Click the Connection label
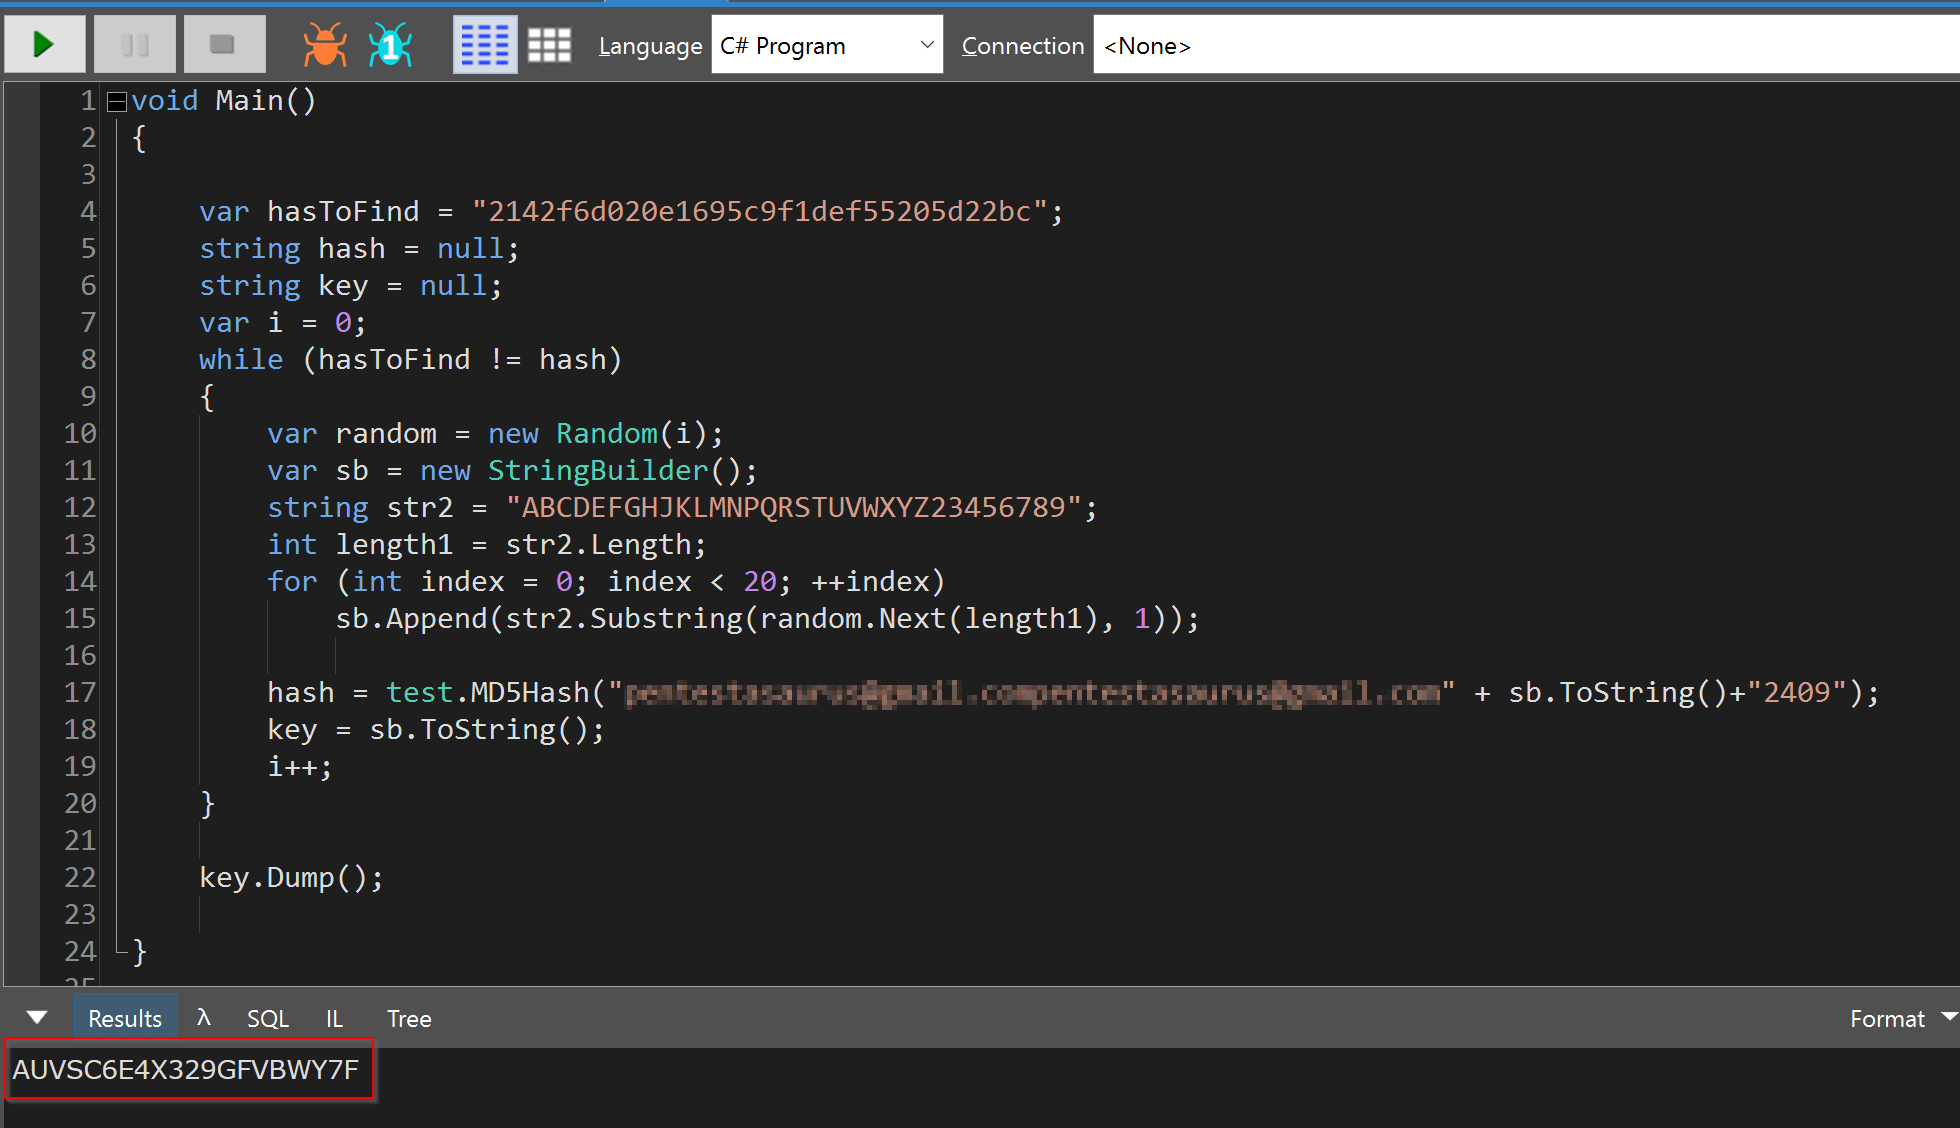 point(1022,46)
